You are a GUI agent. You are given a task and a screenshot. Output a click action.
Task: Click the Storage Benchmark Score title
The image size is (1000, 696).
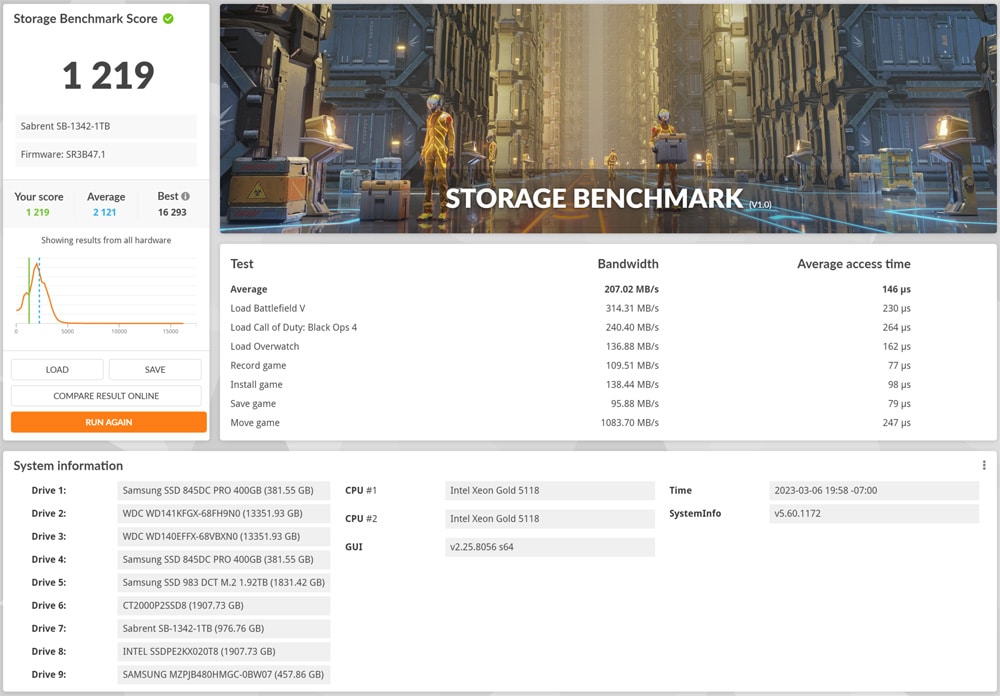point(85,19)
